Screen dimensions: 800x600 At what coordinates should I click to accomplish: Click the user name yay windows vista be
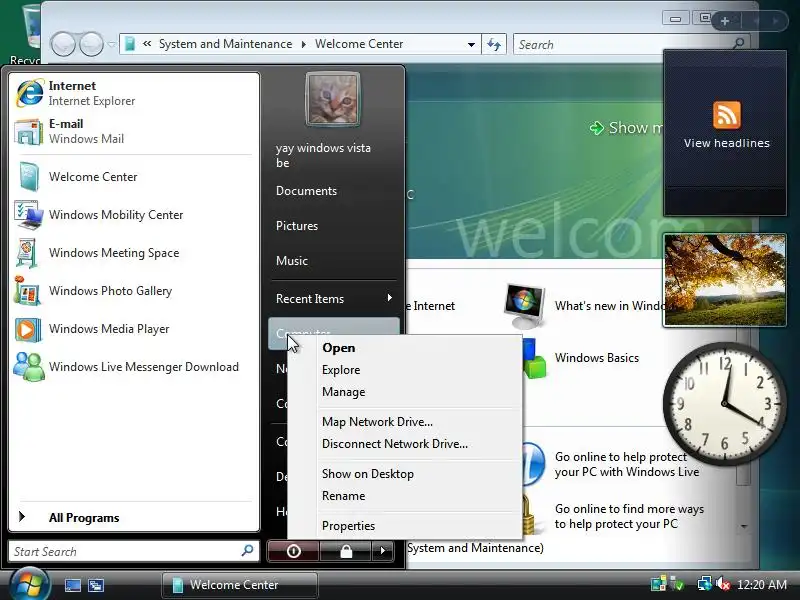[x=323, y=155]
